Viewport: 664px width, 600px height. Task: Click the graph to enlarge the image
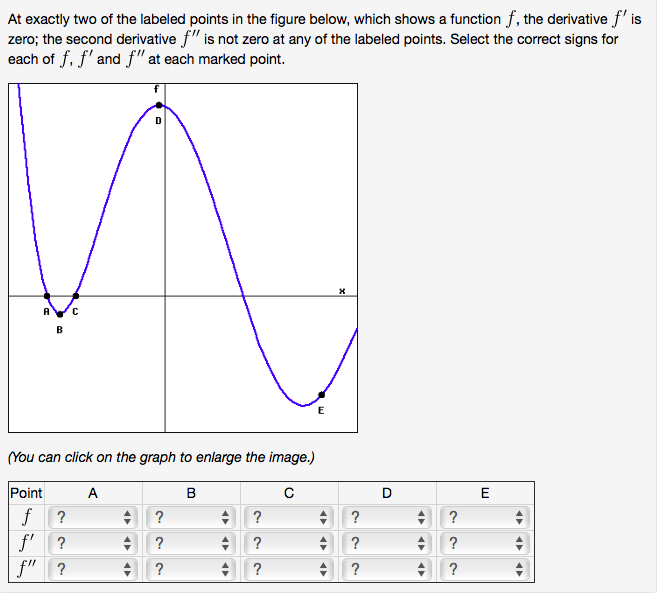pos(184,260)
